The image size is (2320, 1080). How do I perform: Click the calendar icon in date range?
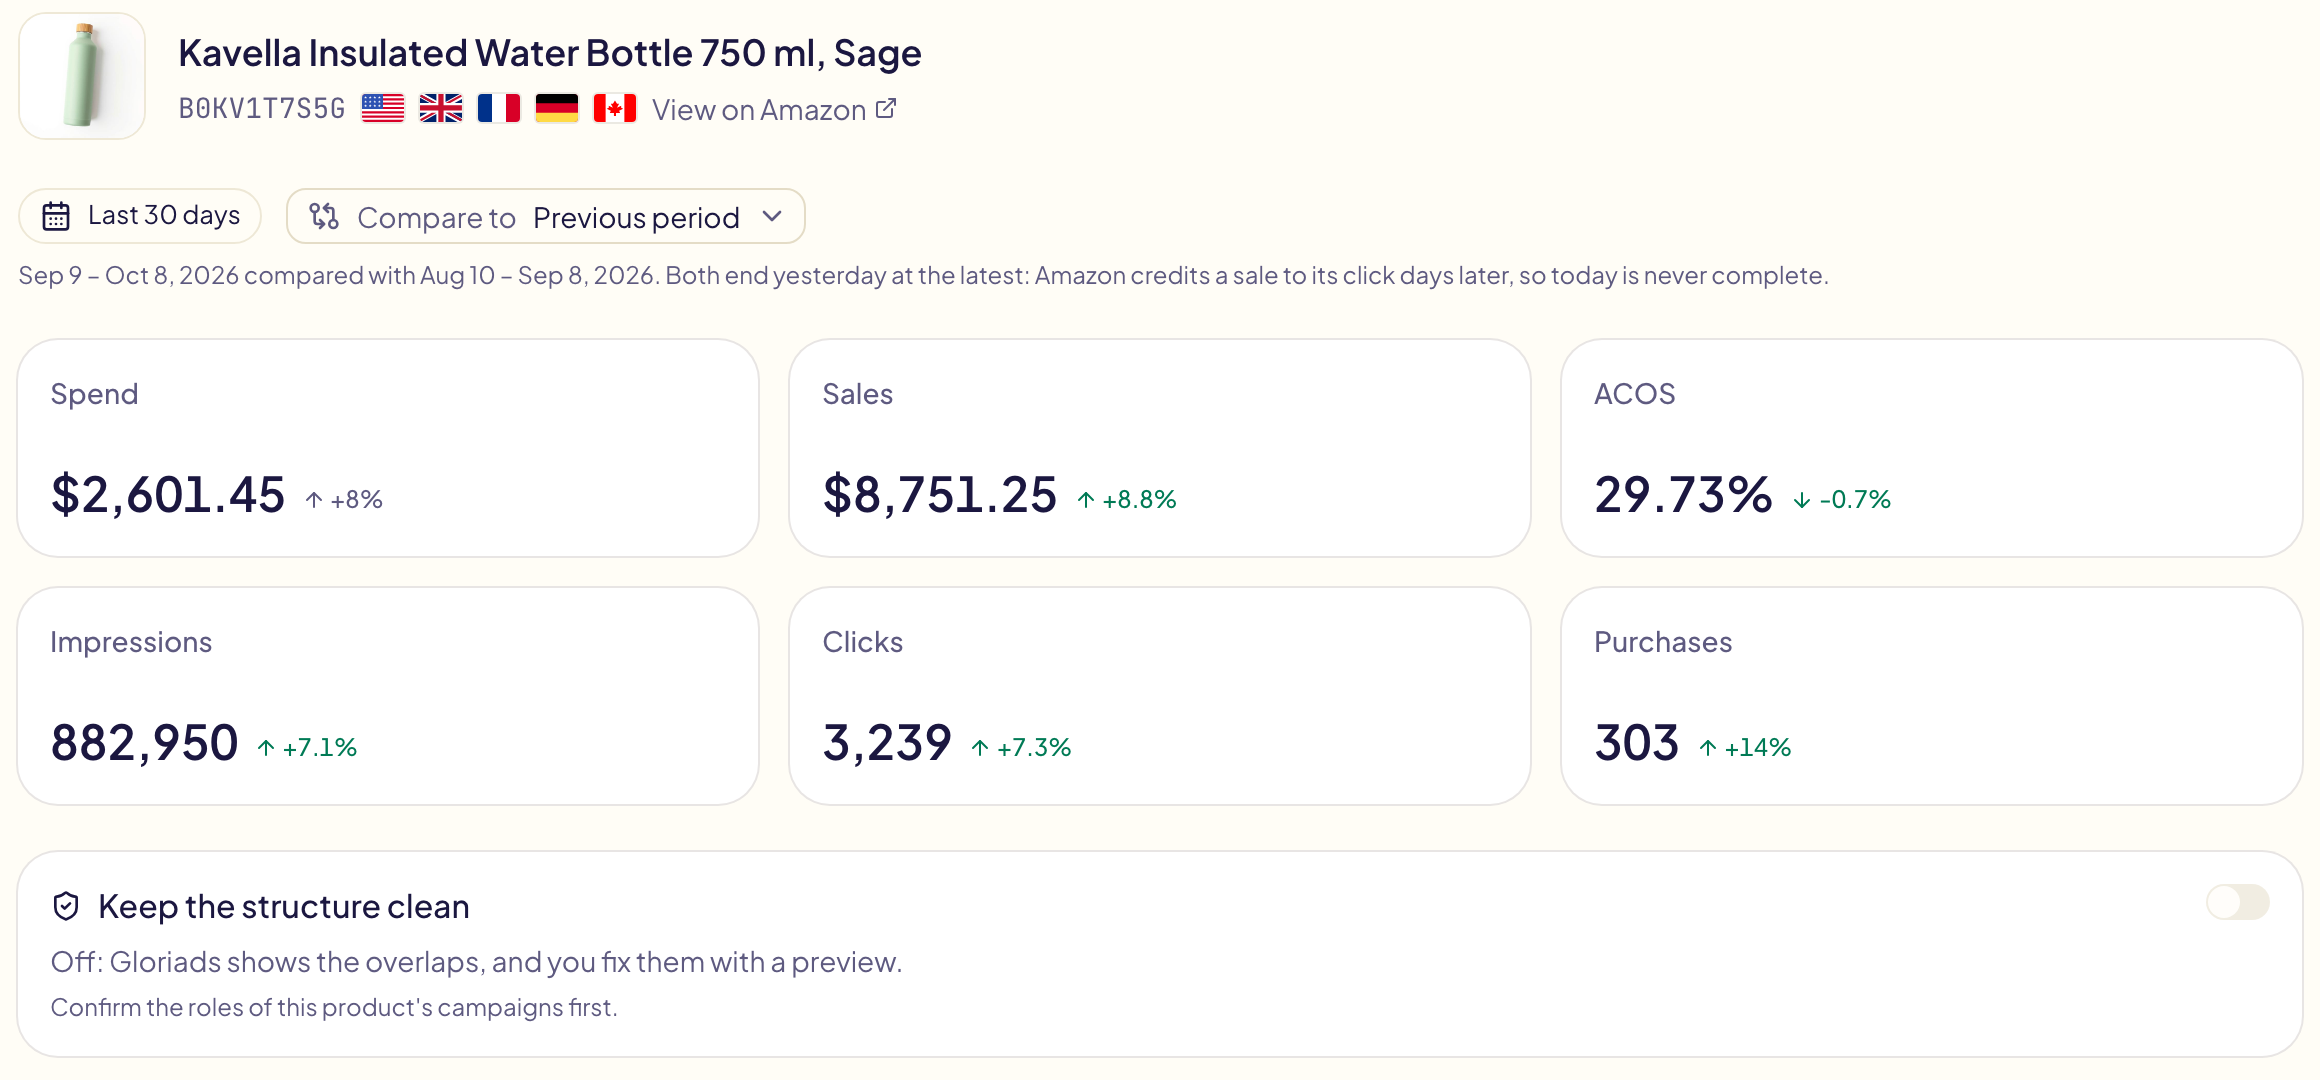56,216
